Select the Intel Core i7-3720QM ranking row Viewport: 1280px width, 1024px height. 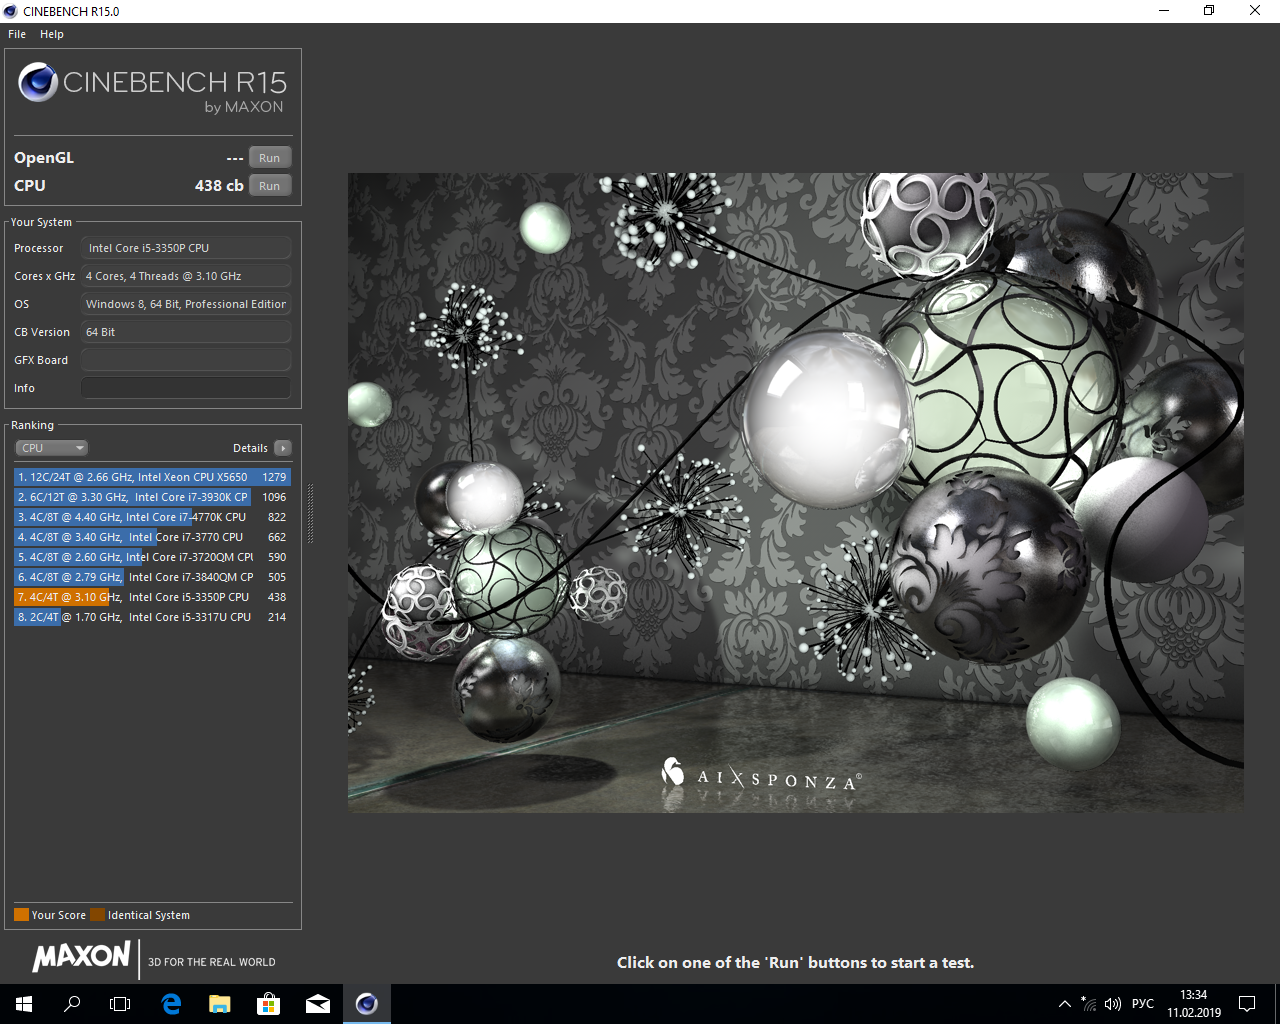(152, 557)
